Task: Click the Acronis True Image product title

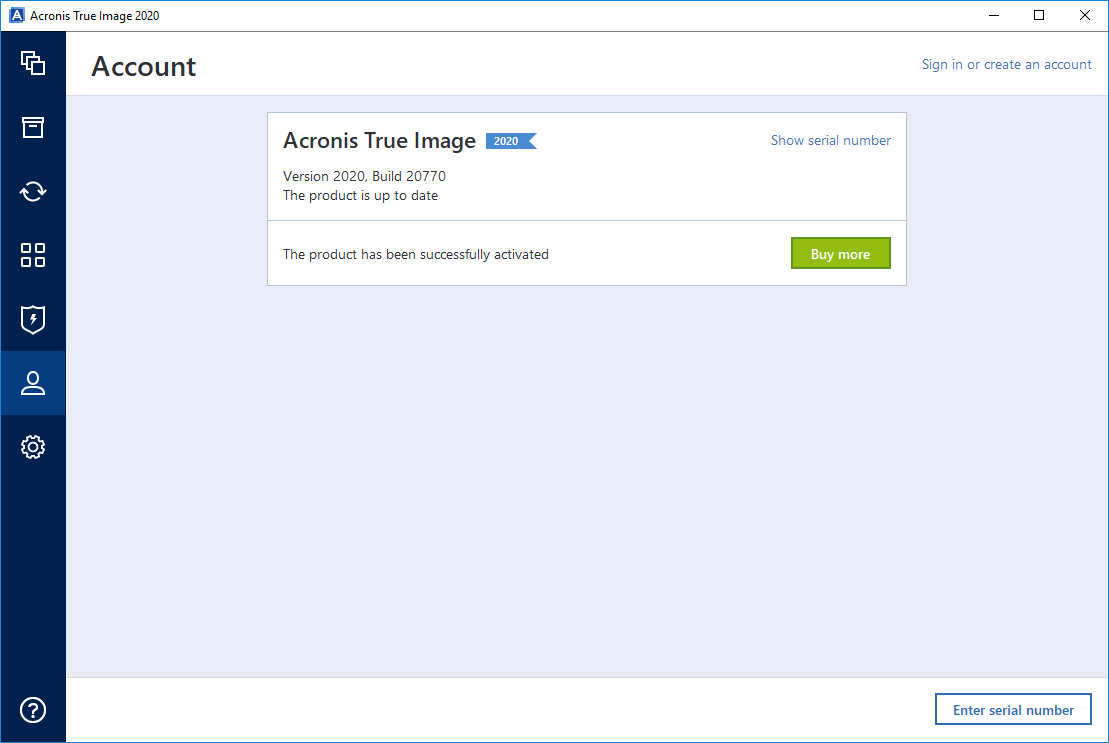Action: tap(379, 141)
